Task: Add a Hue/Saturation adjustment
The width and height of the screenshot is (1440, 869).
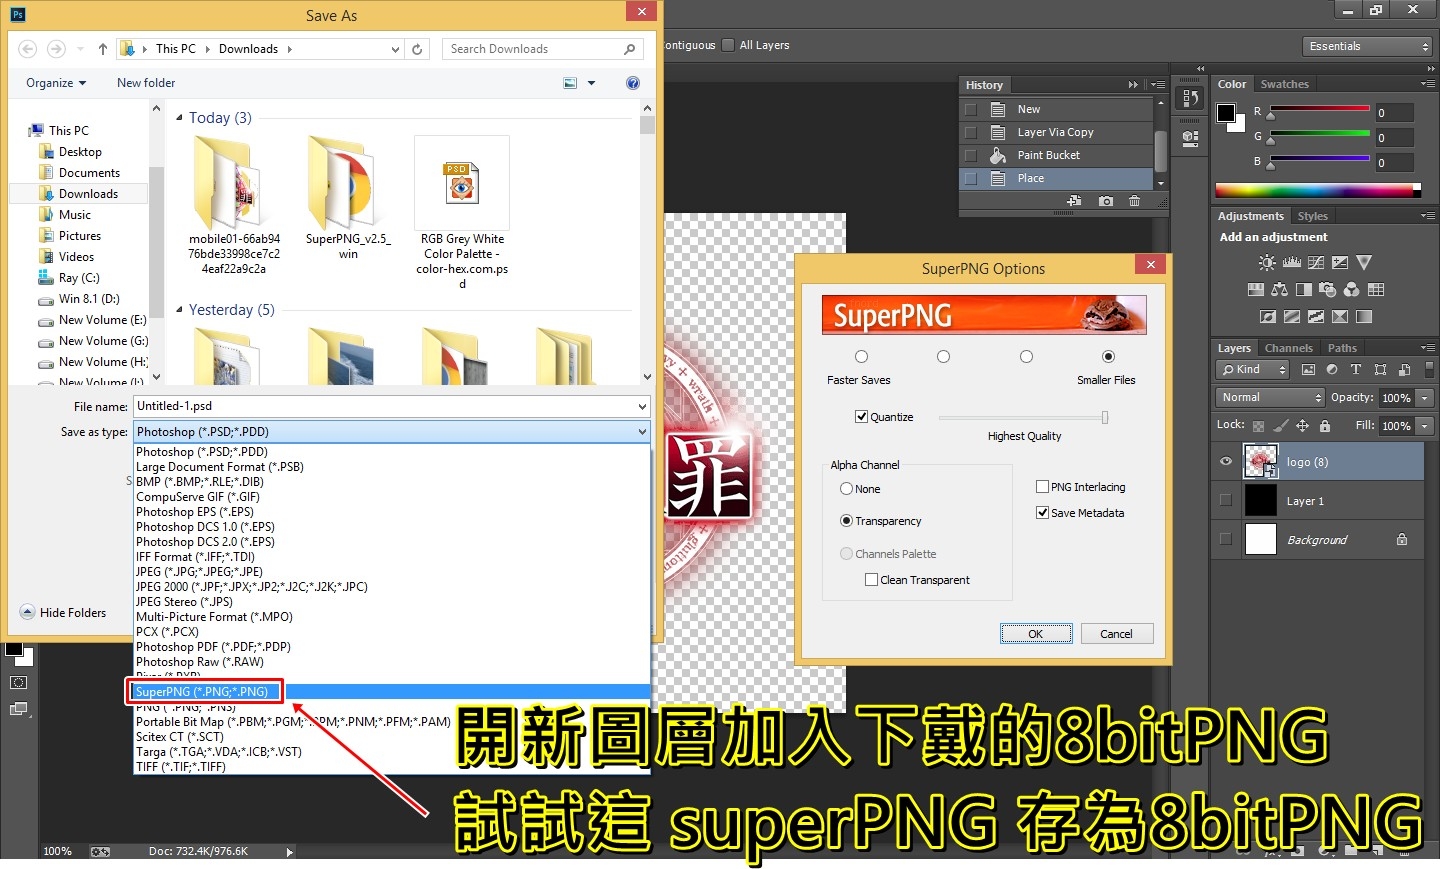Action: [1256, 290]
